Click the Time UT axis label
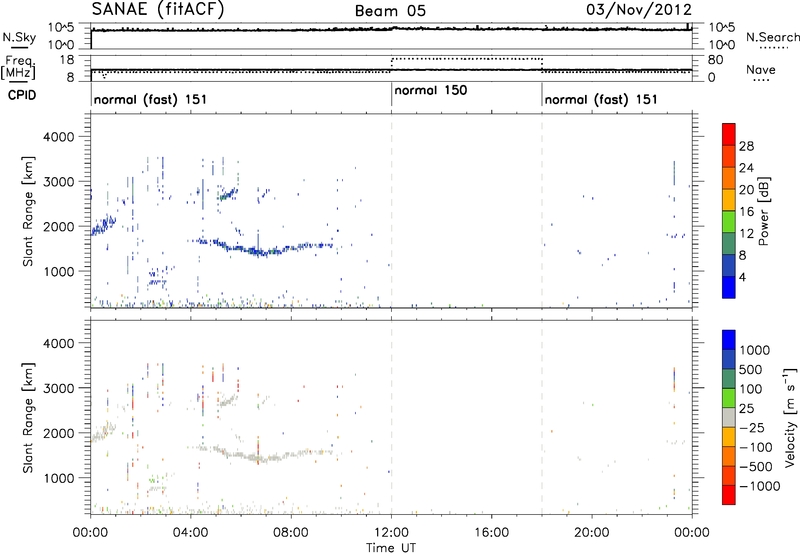The height and width of the screenshot is (554, 800). click(x=391, y=548)
